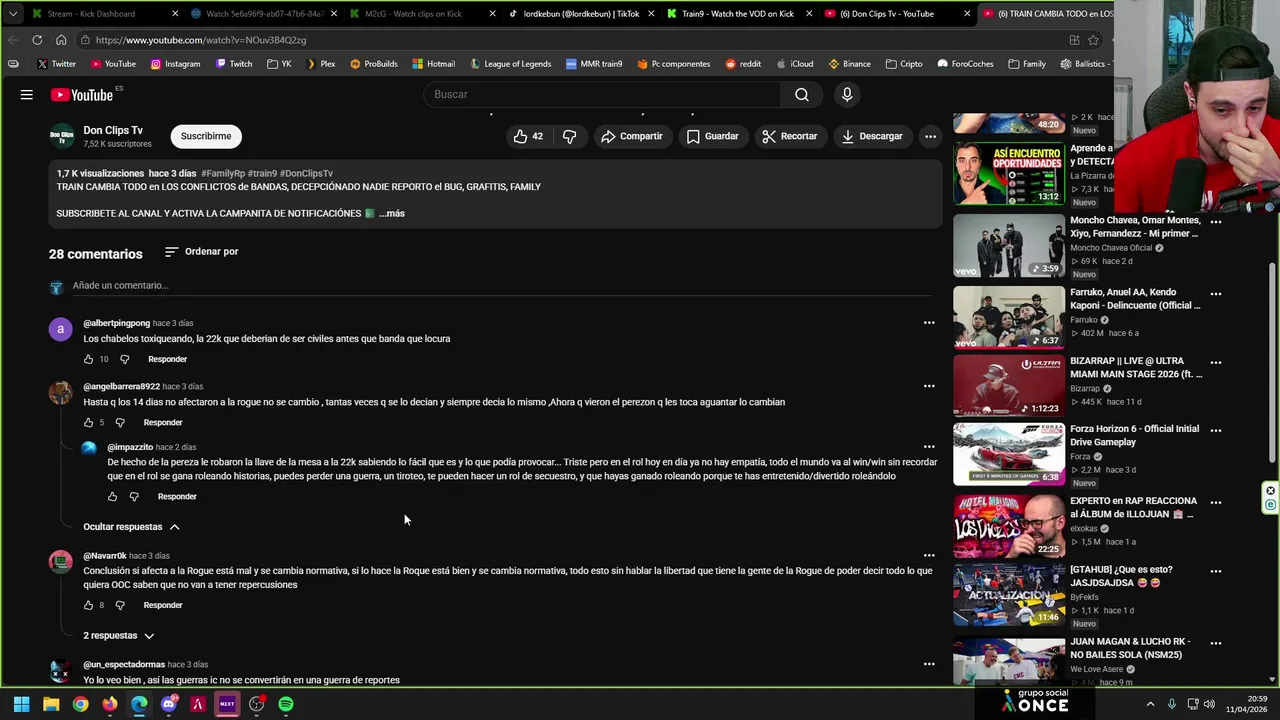1280x720 pixels.
Task: Like the @angelbarrera8922 comment
Action: (x=88, y=423)
